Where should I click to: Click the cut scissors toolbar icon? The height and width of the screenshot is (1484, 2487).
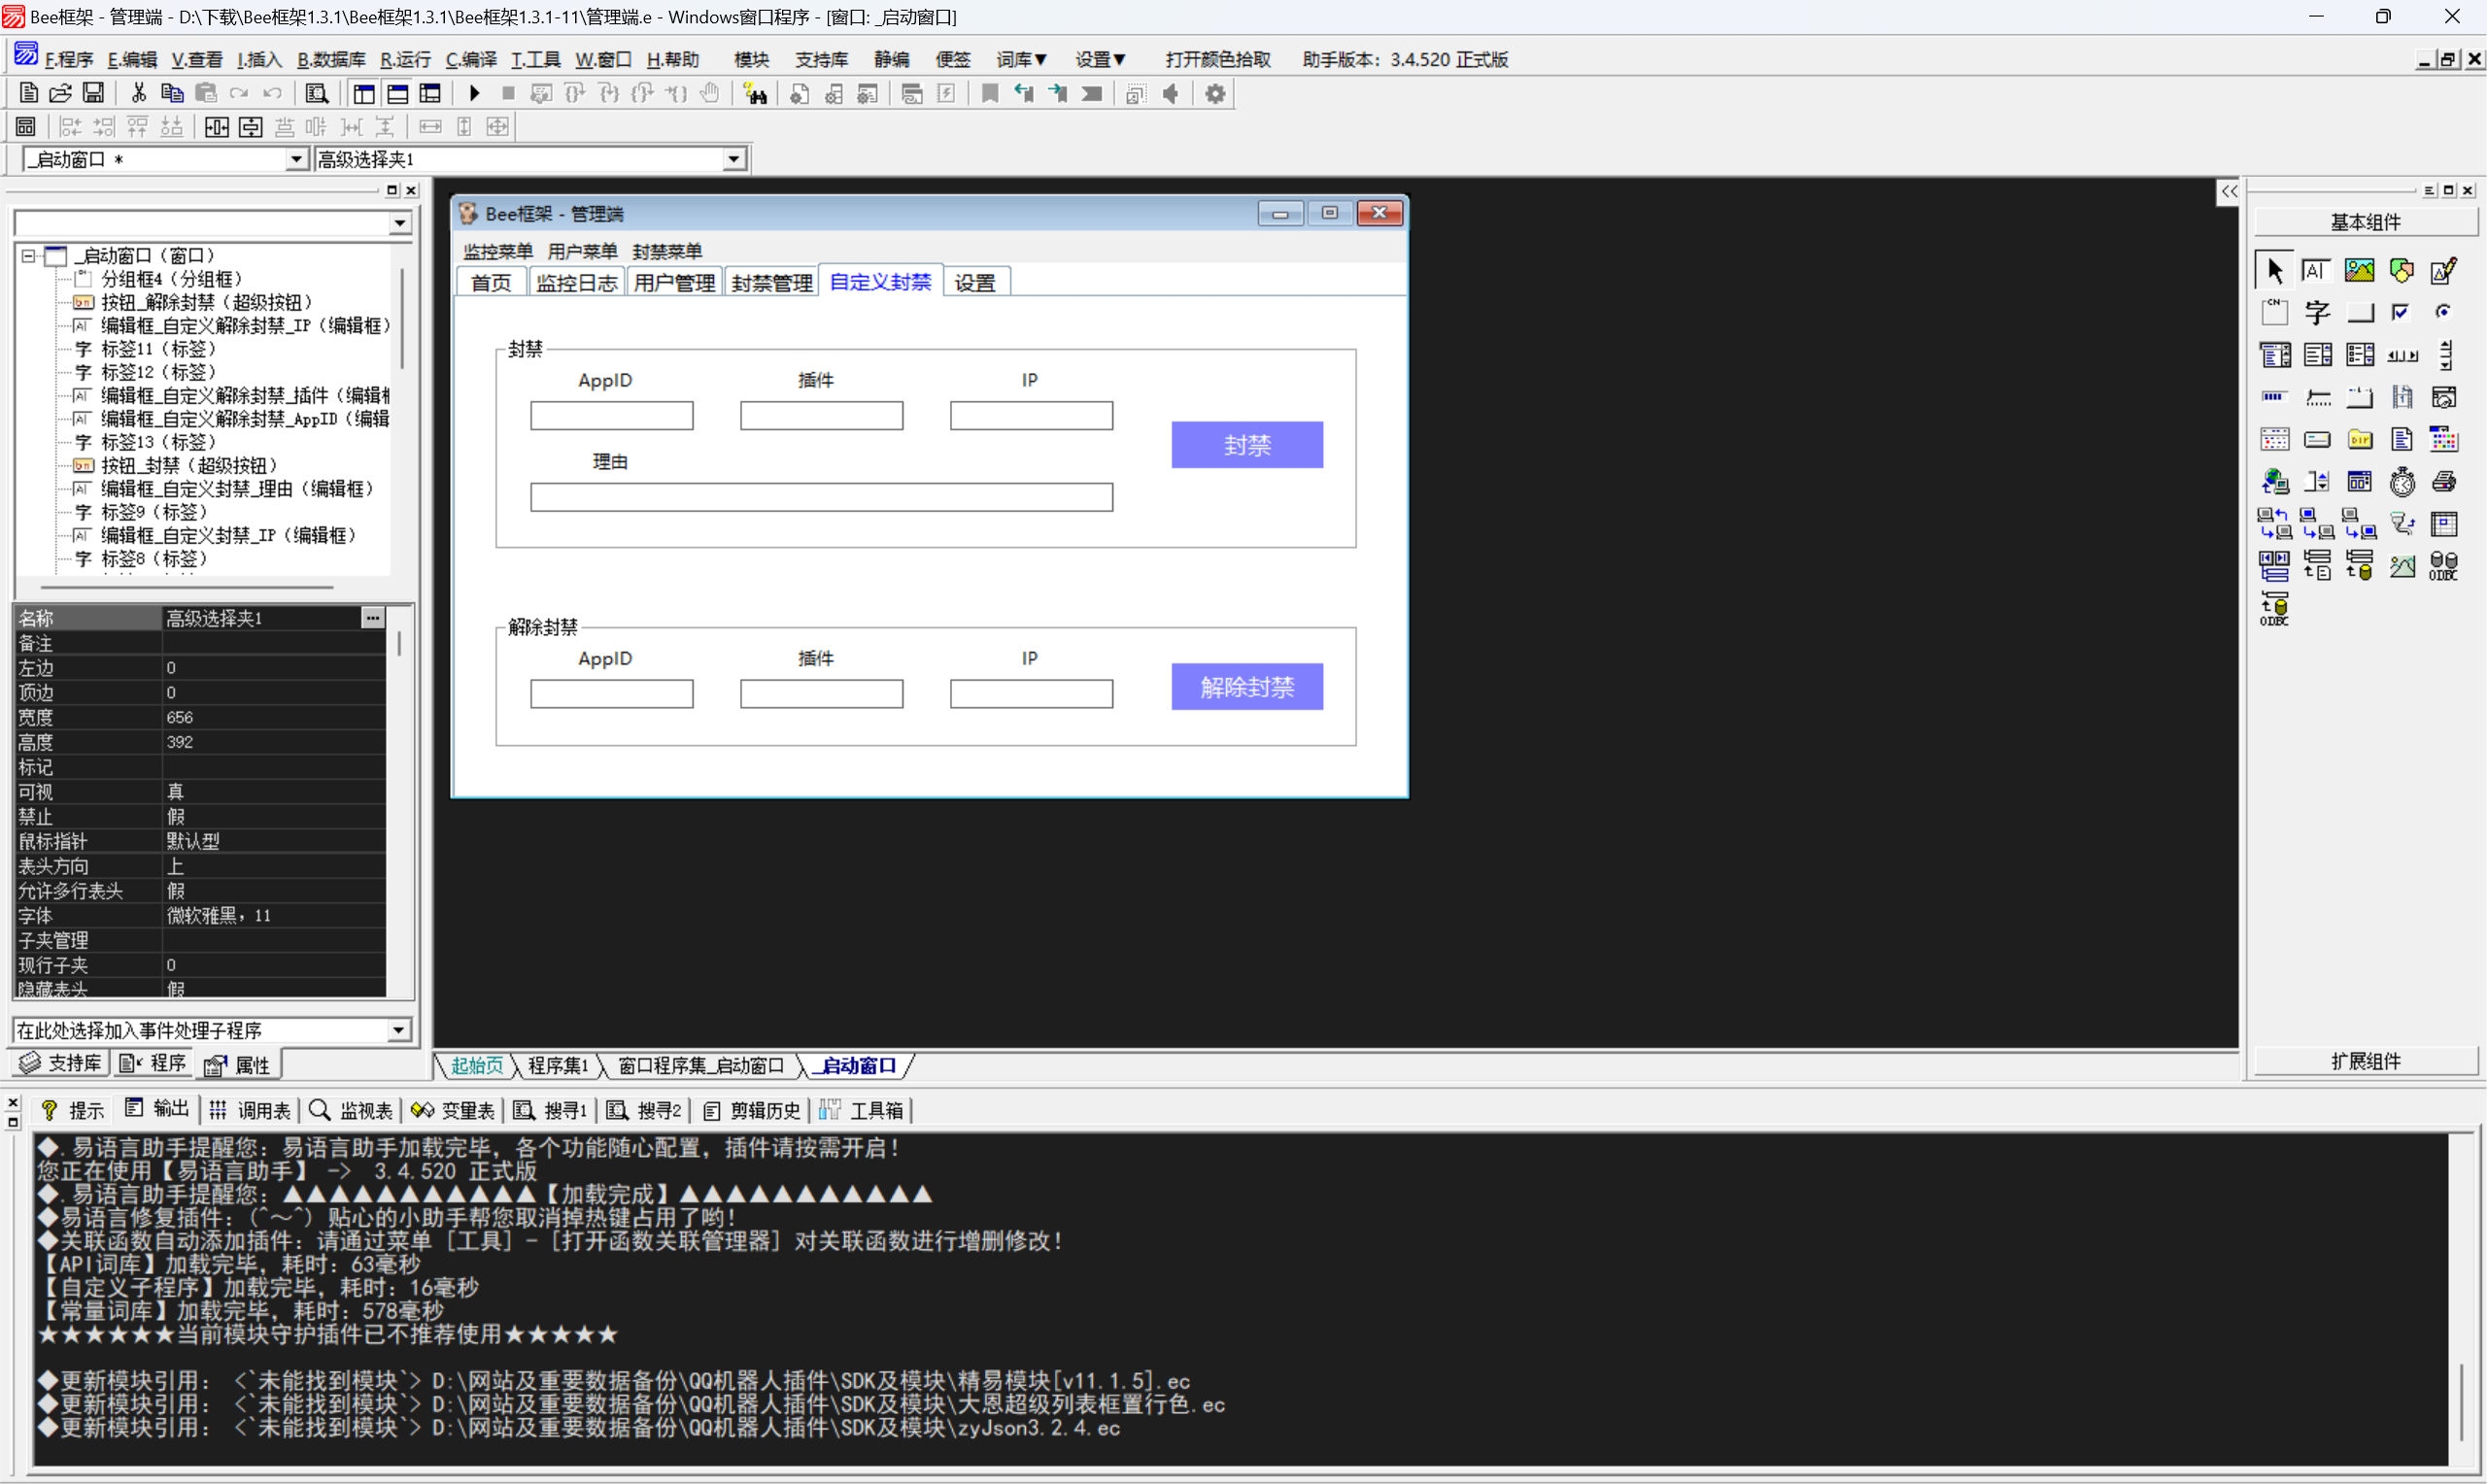(x=139, y=94)
